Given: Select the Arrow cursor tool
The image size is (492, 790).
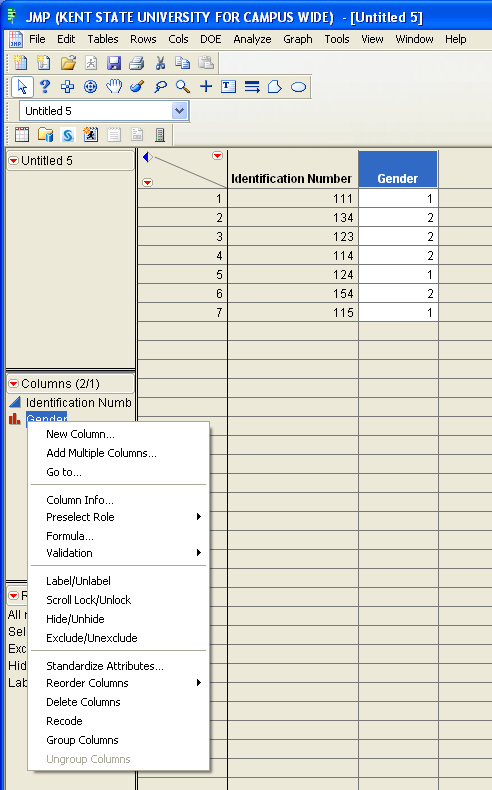Looking at the screenshot, I should coord(22,87).
